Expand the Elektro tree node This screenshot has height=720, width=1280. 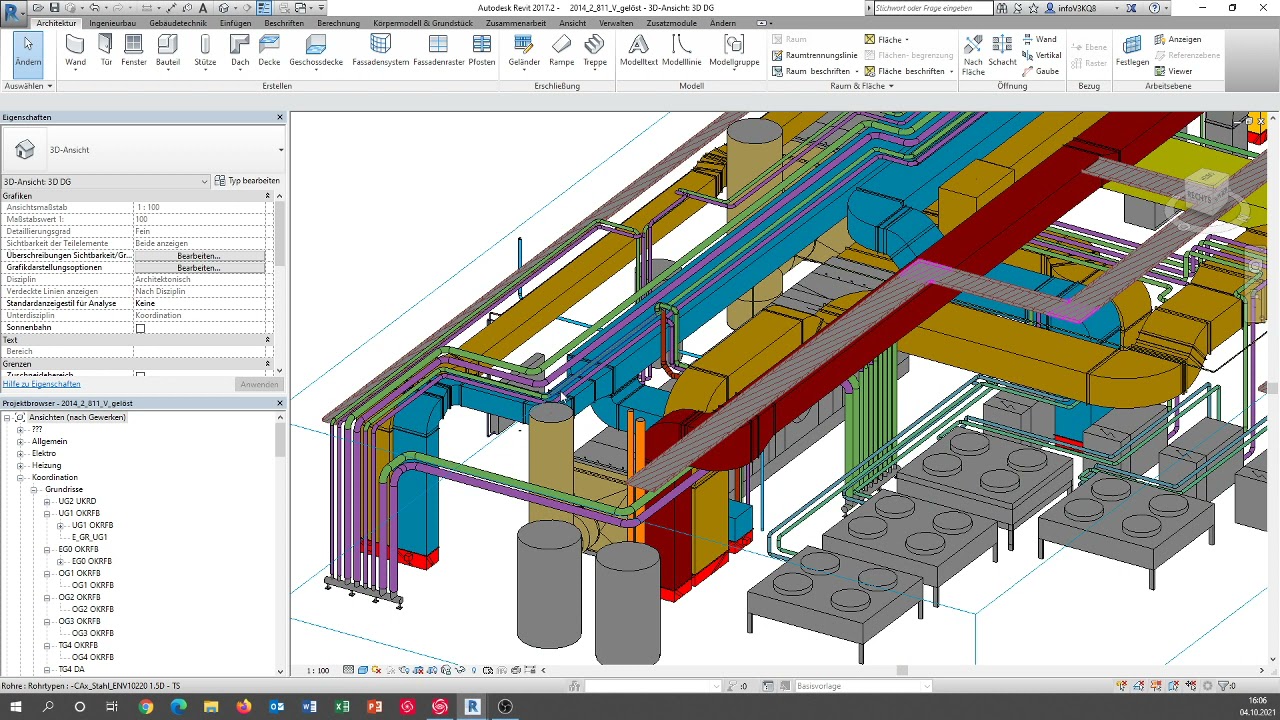[x=21, y=453]
